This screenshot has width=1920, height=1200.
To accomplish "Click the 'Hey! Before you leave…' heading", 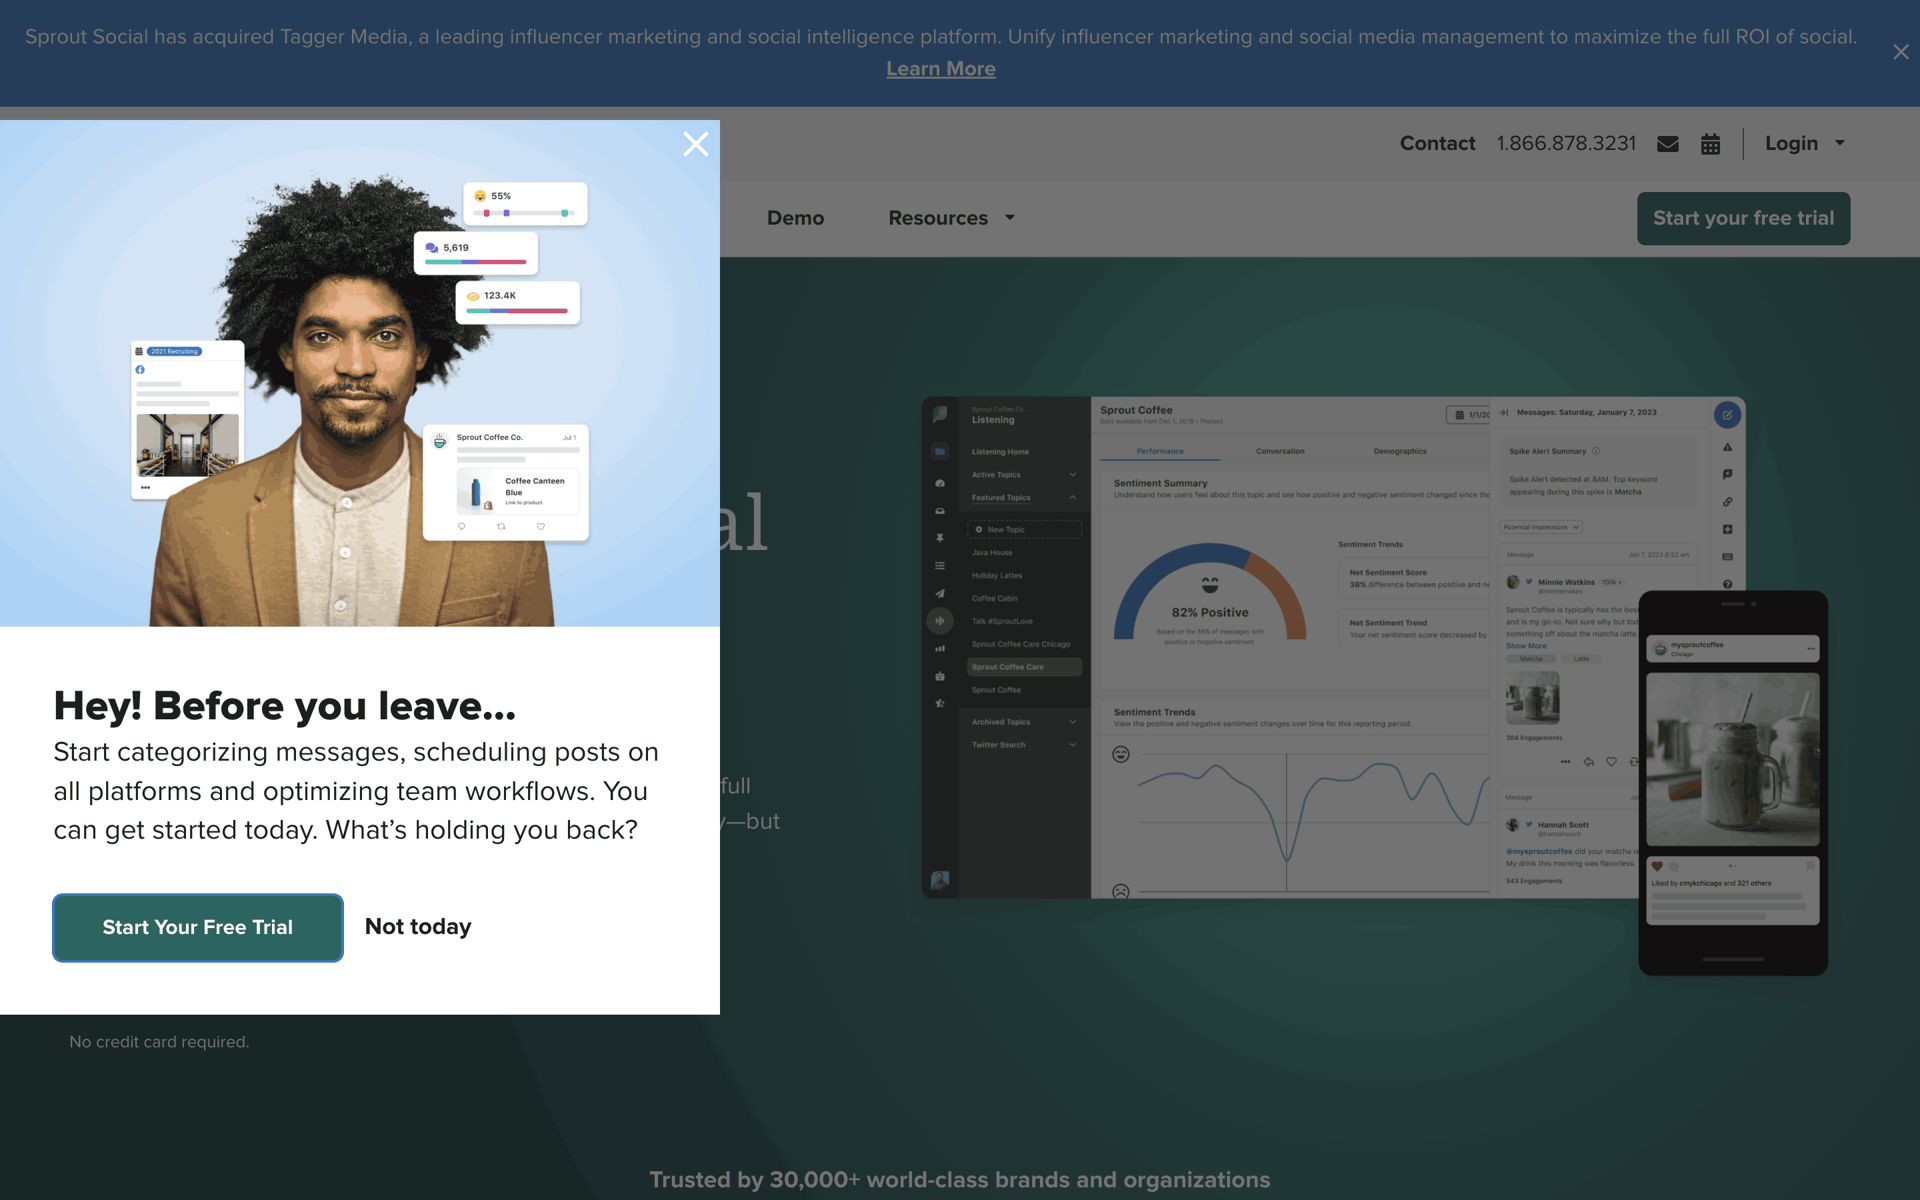I will click(284, 706).
